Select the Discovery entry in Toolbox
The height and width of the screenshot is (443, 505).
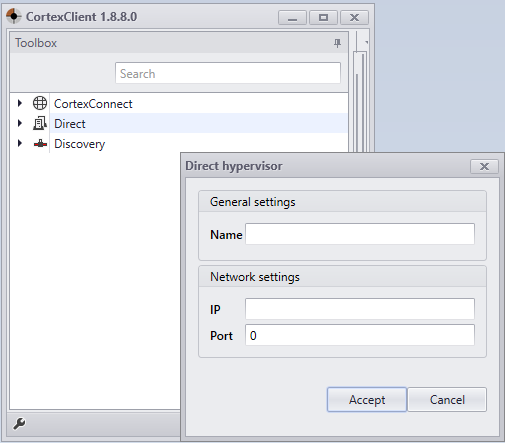pos(79,144)
